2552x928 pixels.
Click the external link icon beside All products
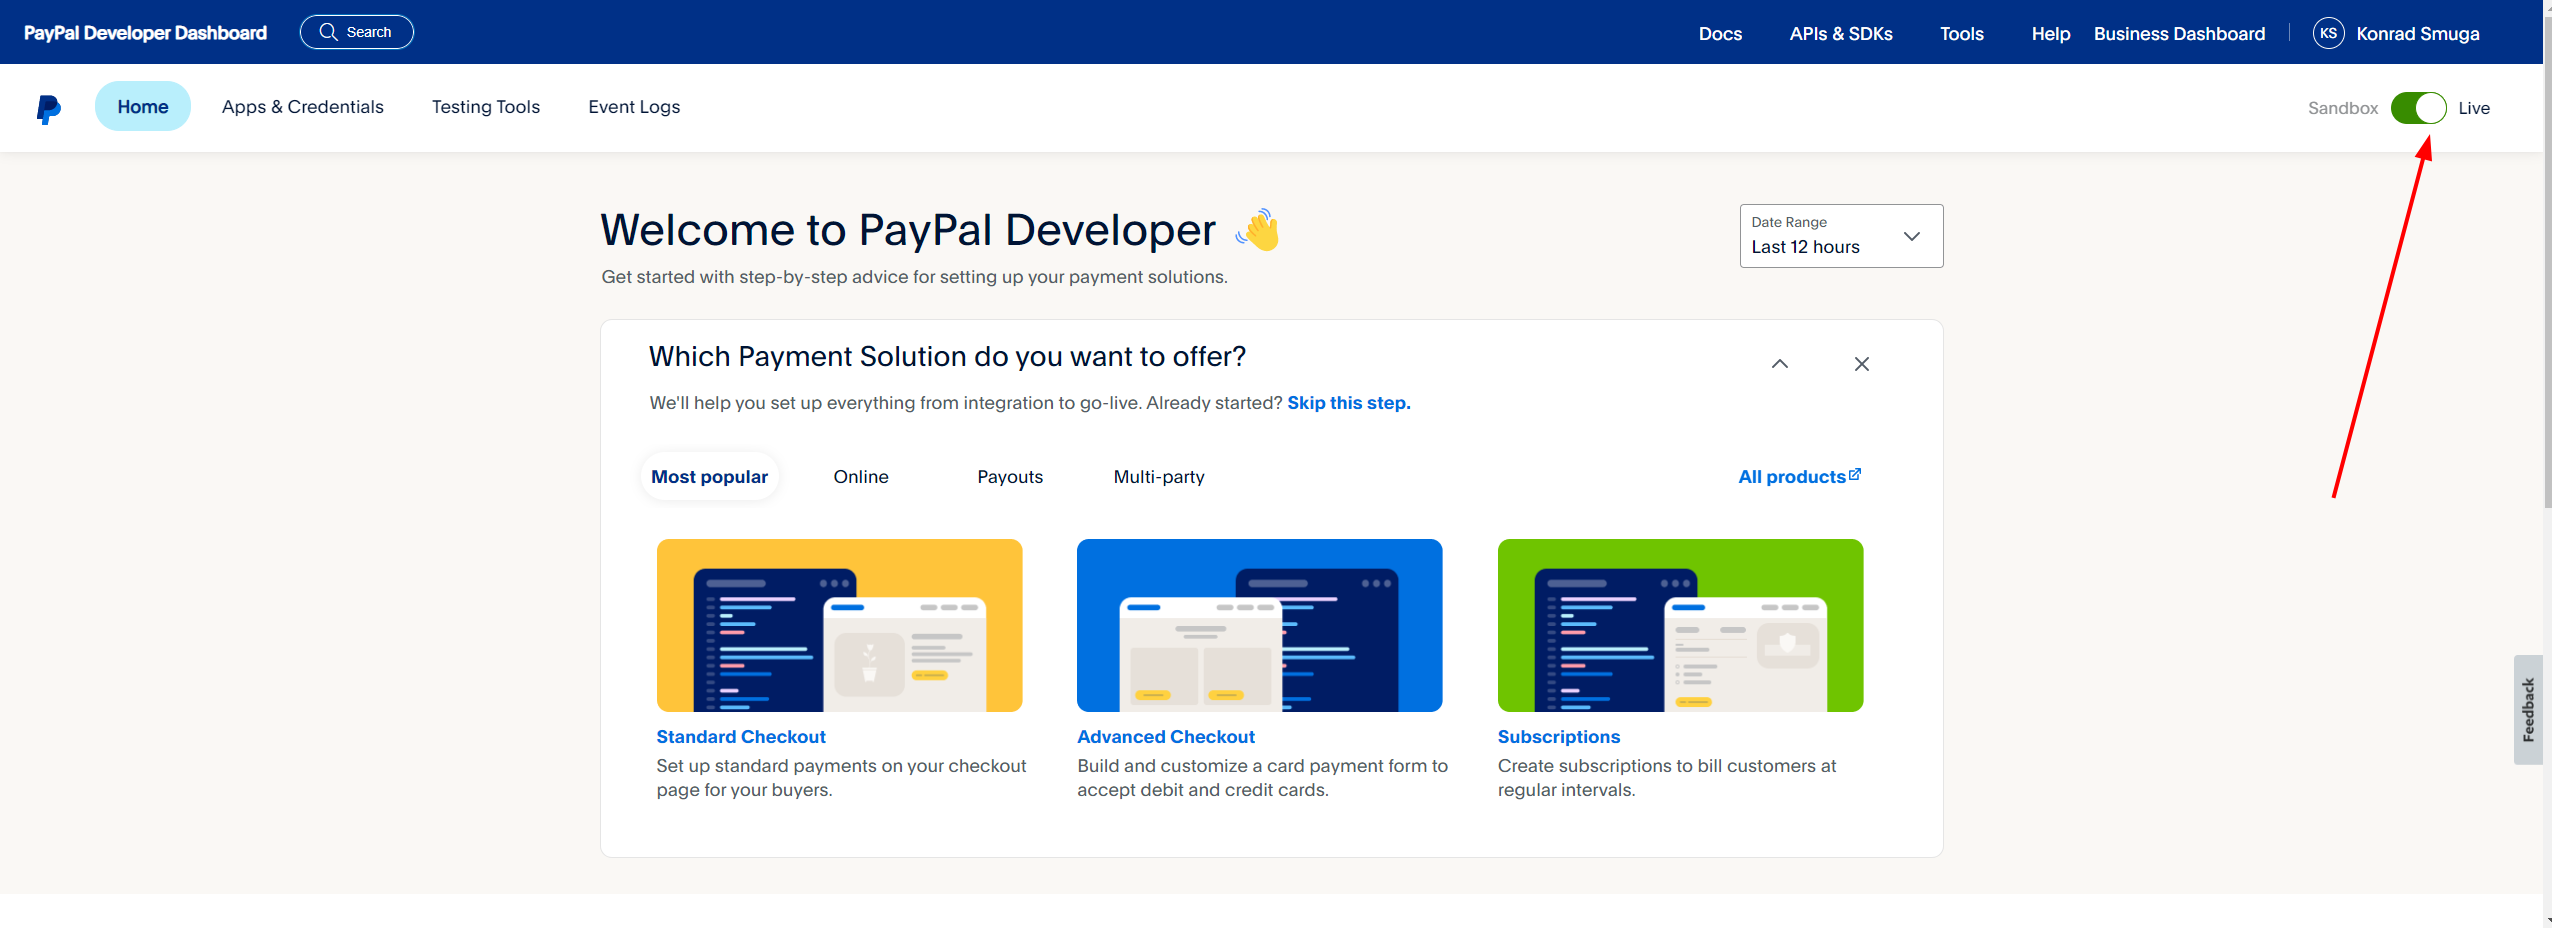coord(1855,474)
